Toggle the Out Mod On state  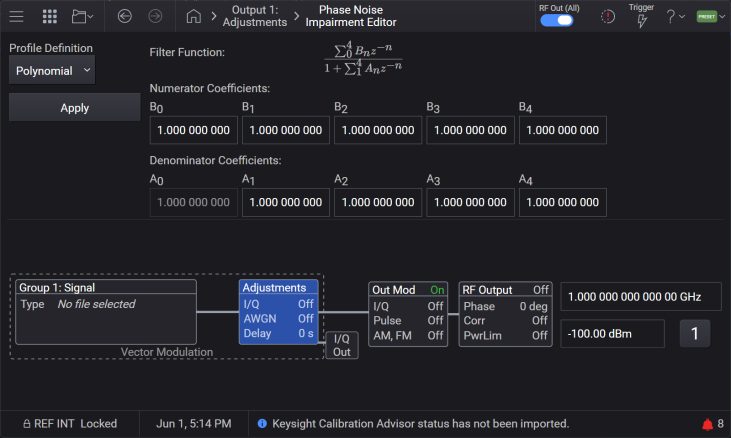click(x=437, y=290)
